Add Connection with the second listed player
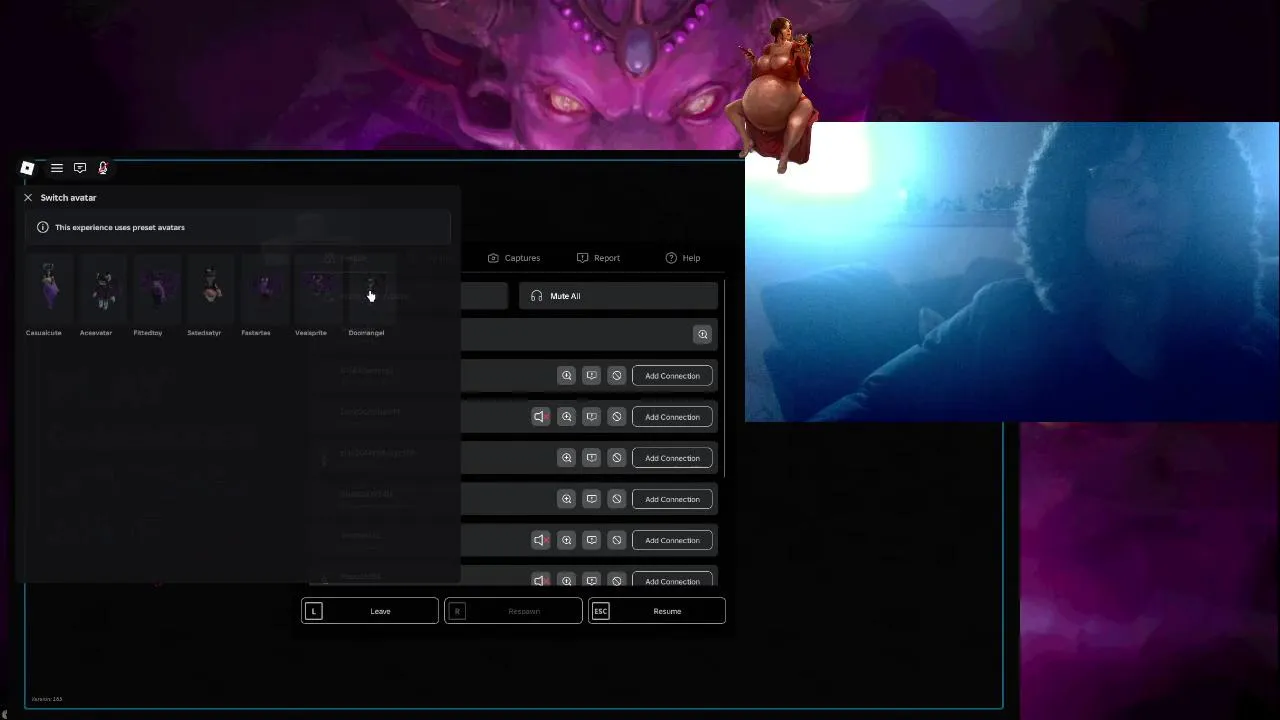 click(672, 417)
